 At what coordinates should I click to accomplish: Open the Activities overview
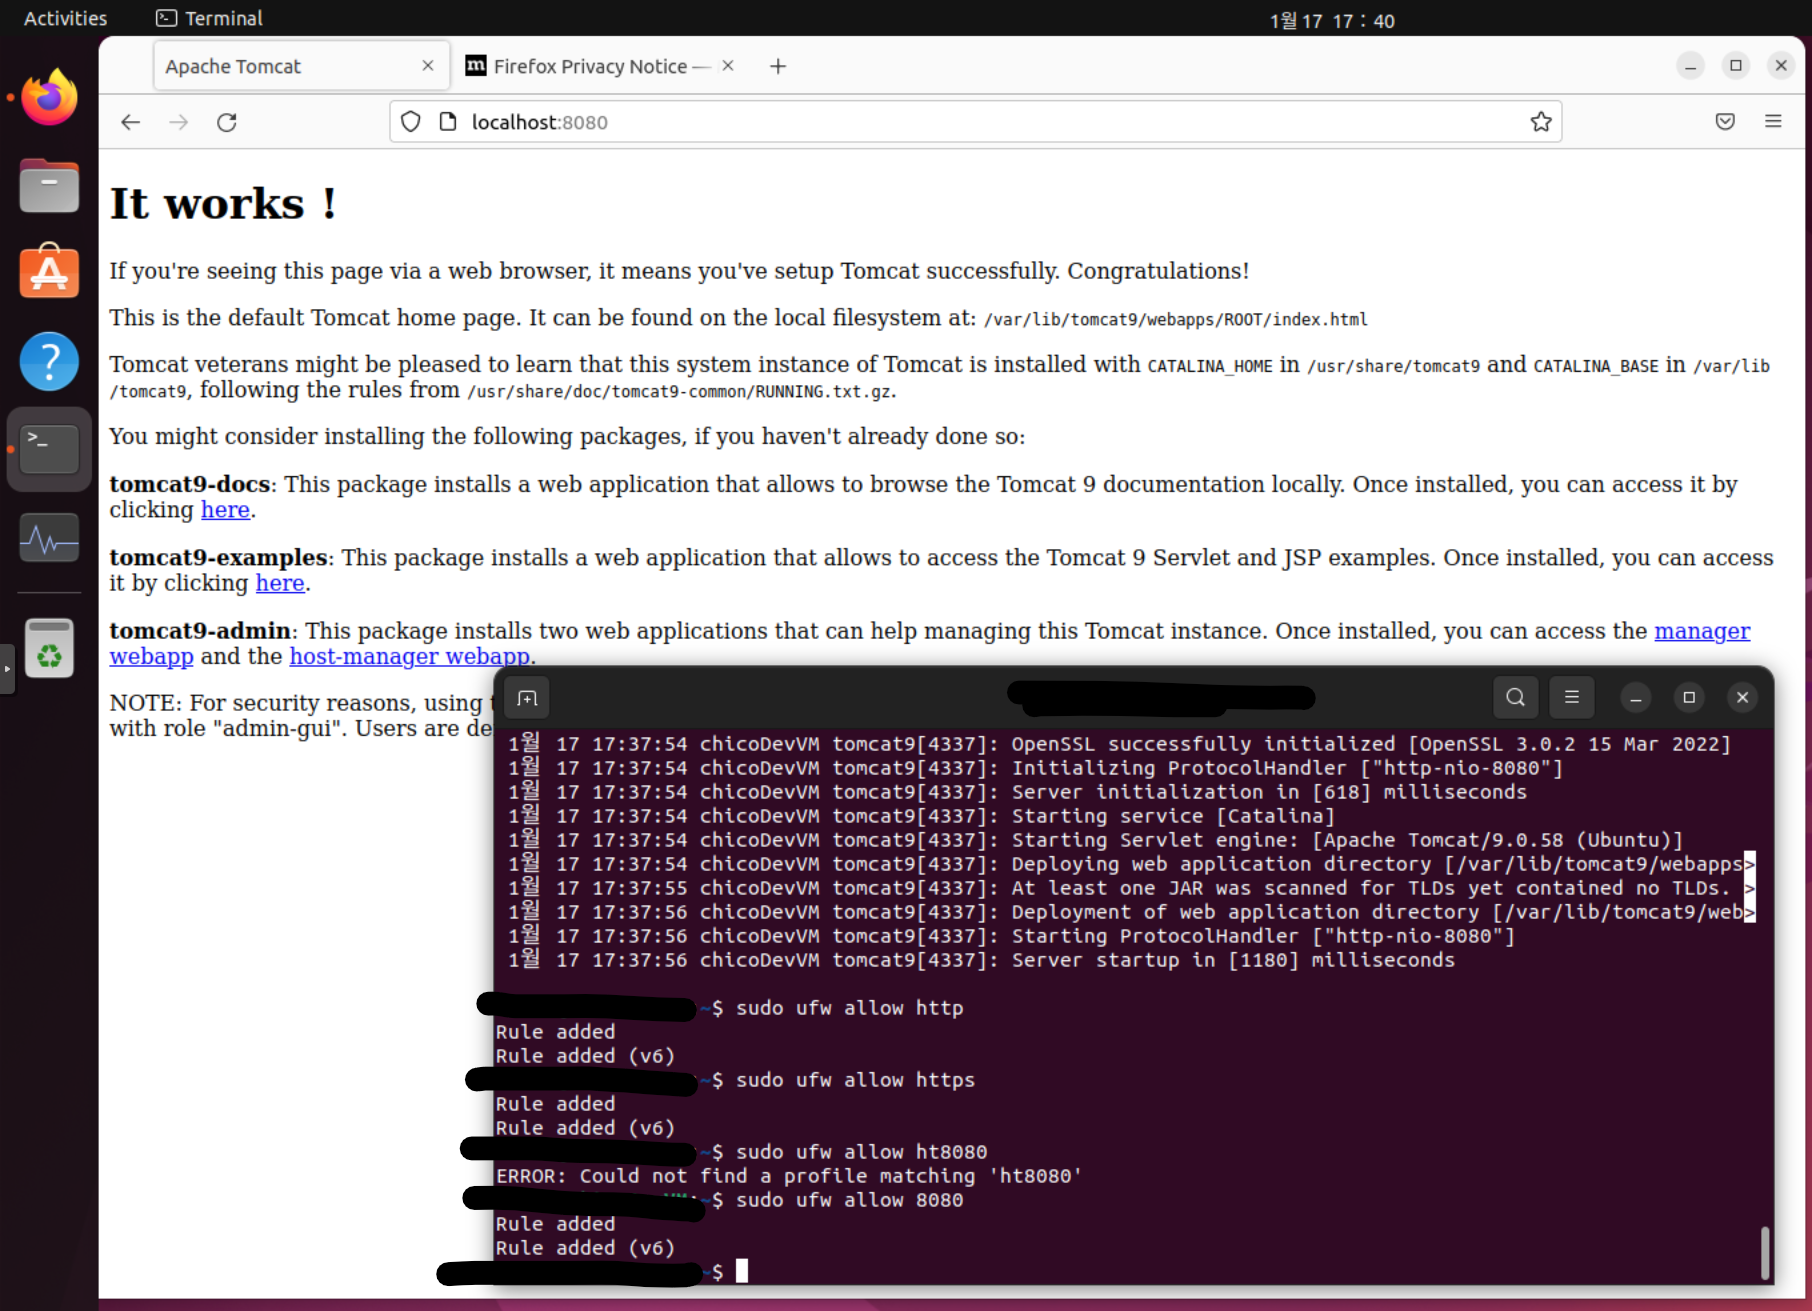tap(65, 18)
